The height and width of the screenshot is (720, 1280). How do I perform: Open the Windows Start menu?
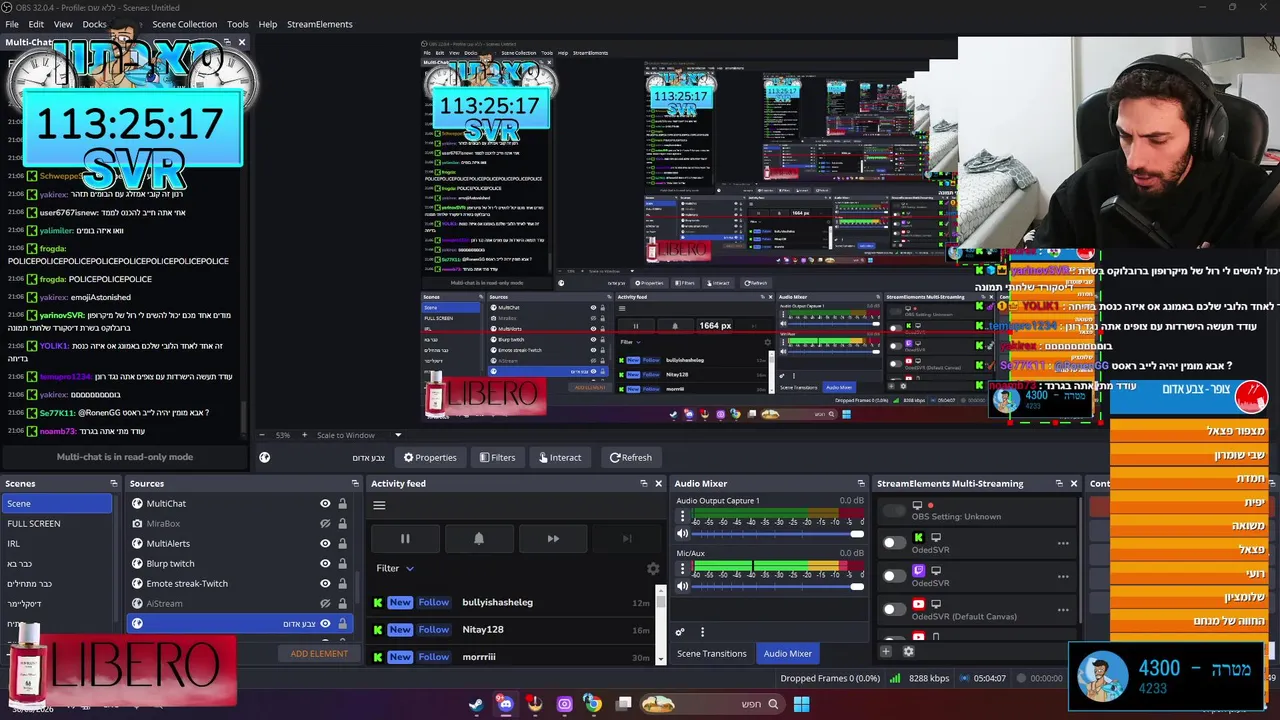coord(801,704)
